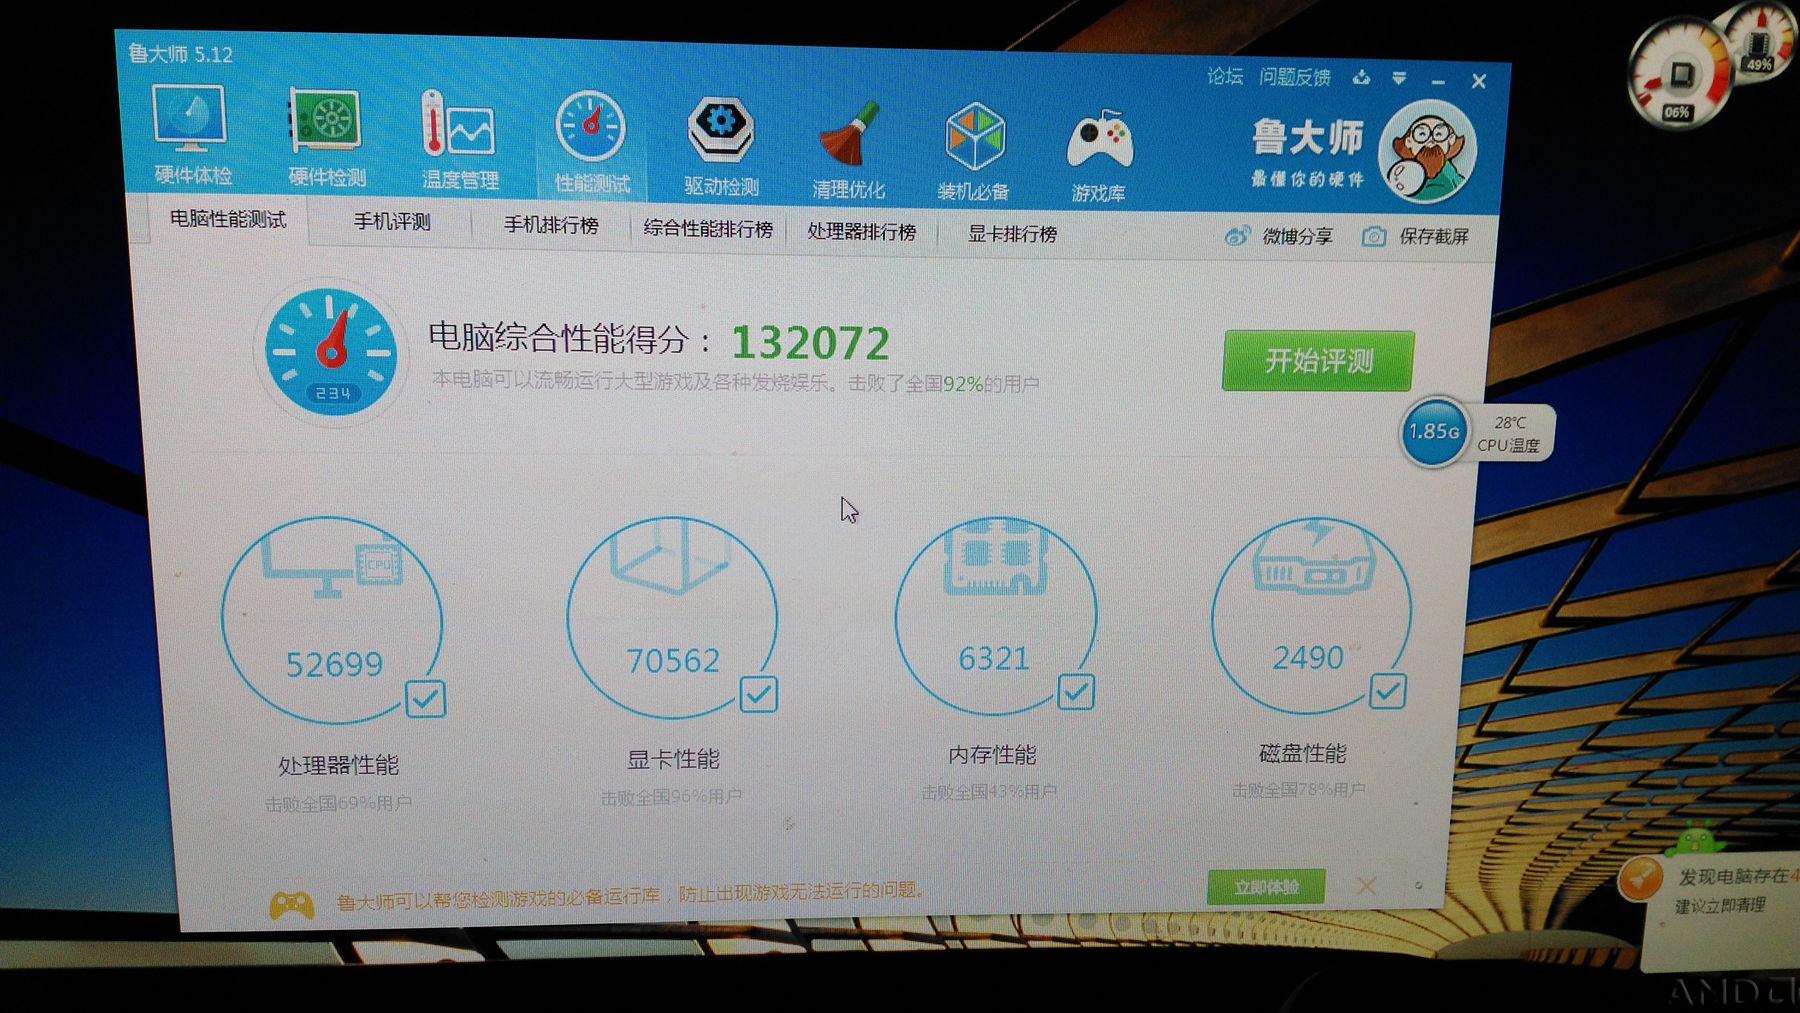Click the 52699 processor score
The height and width of the screenshot is (1013, 1800).
(x=334, y=664)
